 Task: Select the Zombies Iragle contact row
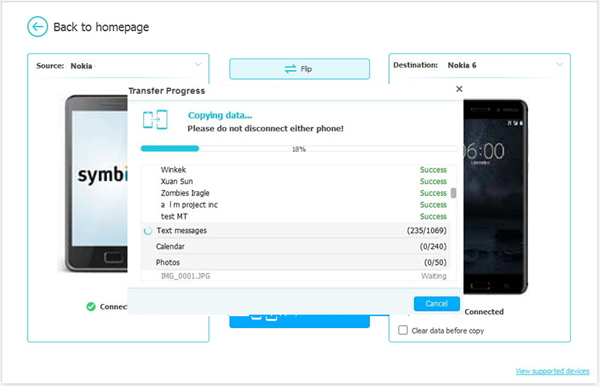point(295,193)
